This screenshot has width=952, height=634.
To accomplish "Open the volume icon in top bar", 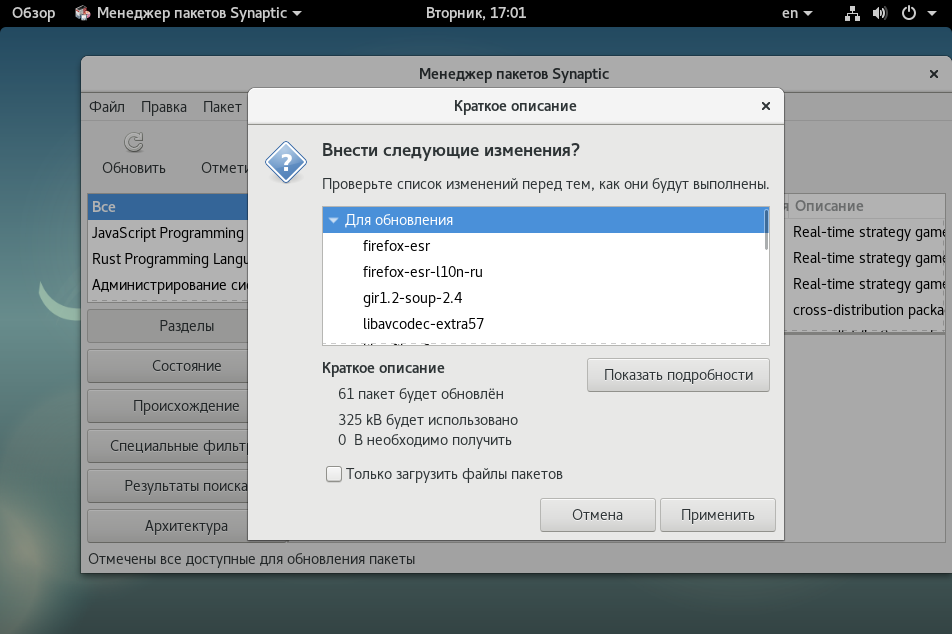I will 880,13.
